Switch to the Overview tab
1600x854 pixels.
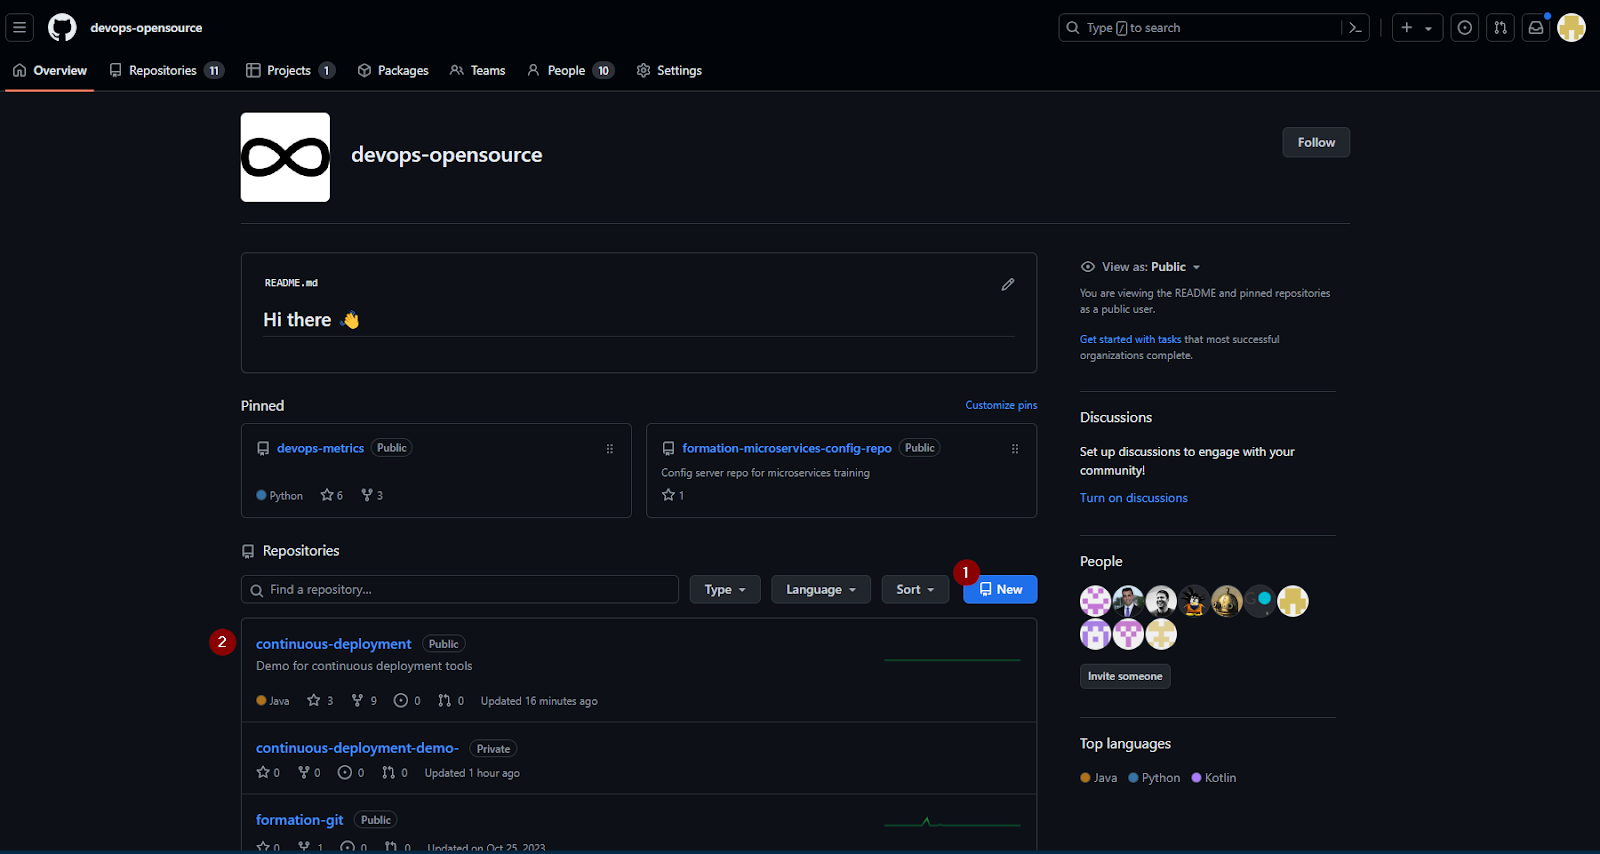pos(50,71)
